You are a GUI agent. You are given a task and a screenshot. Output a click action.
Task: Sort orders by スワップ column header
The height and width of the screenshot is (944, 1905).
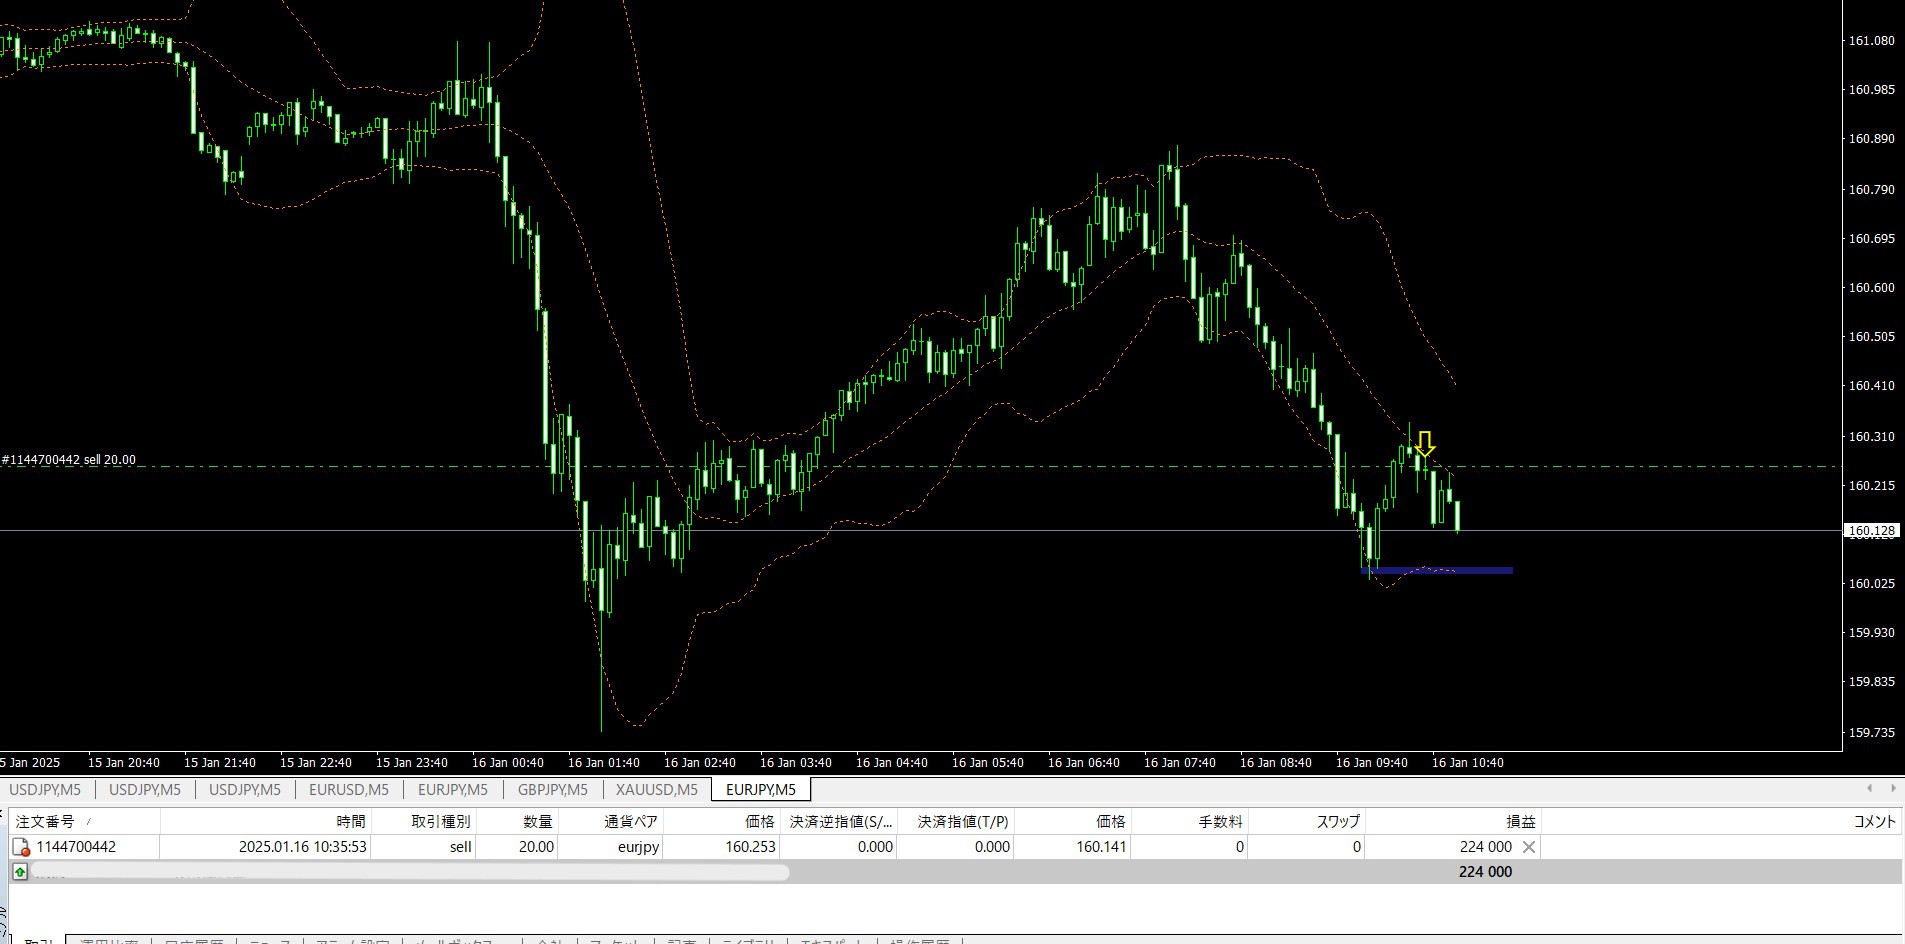[1307, 821]
